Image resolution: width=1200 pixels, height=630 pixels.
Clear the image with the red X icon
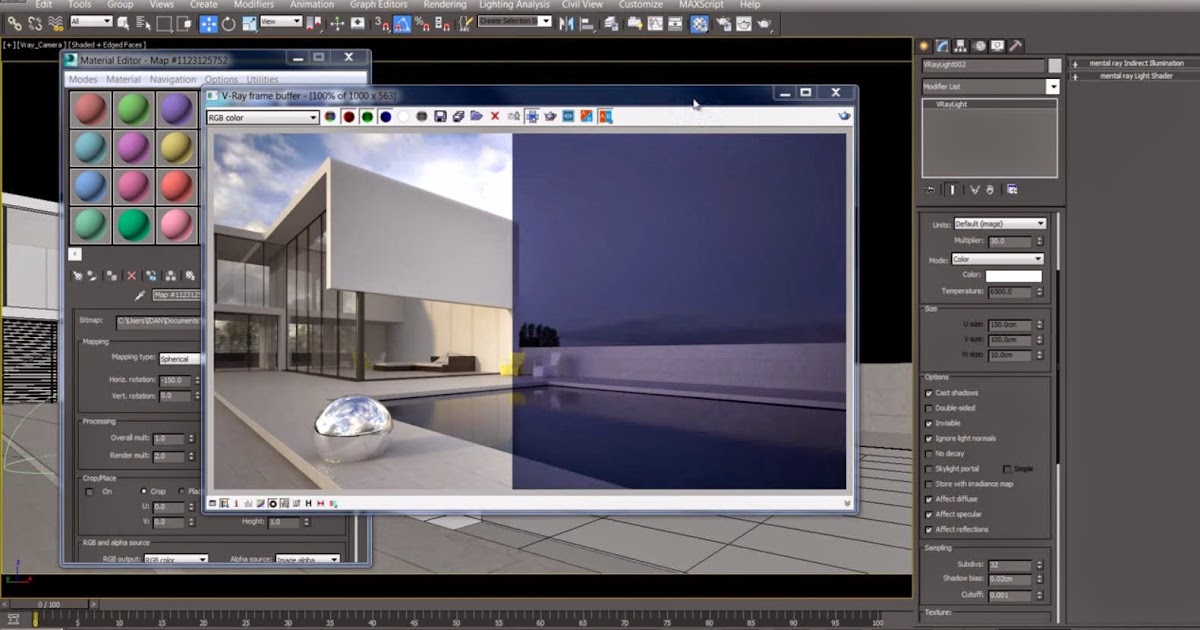tap(494, 117)
